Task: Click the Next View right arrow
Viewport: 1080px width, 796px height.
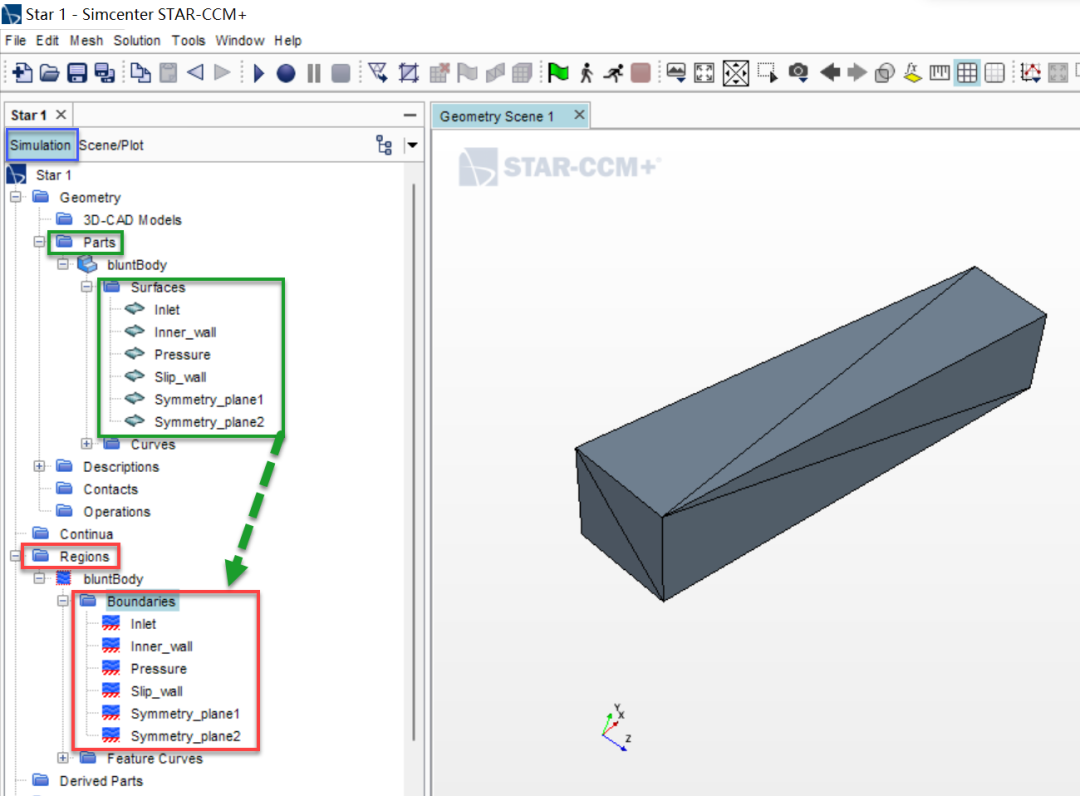Action: tap(857, 72)
